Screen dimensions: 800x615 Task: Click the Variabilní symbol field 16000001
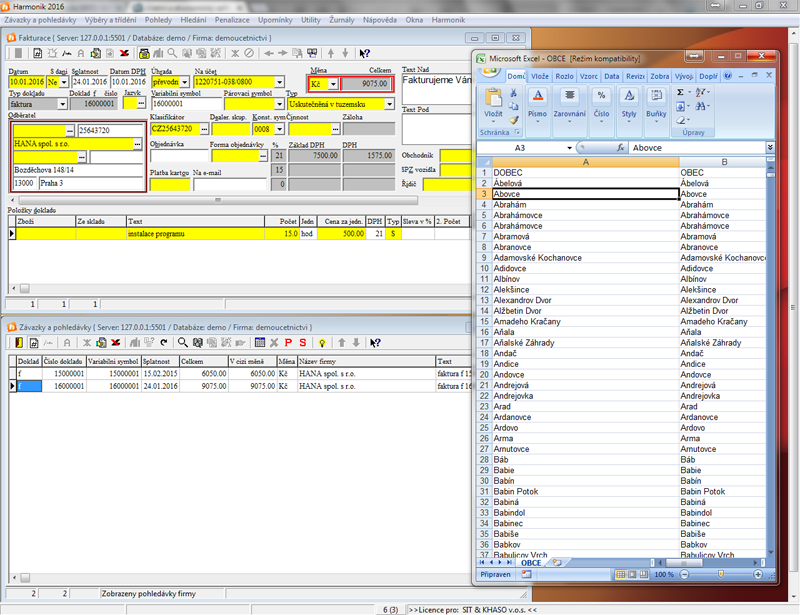(x=187, y=104)
